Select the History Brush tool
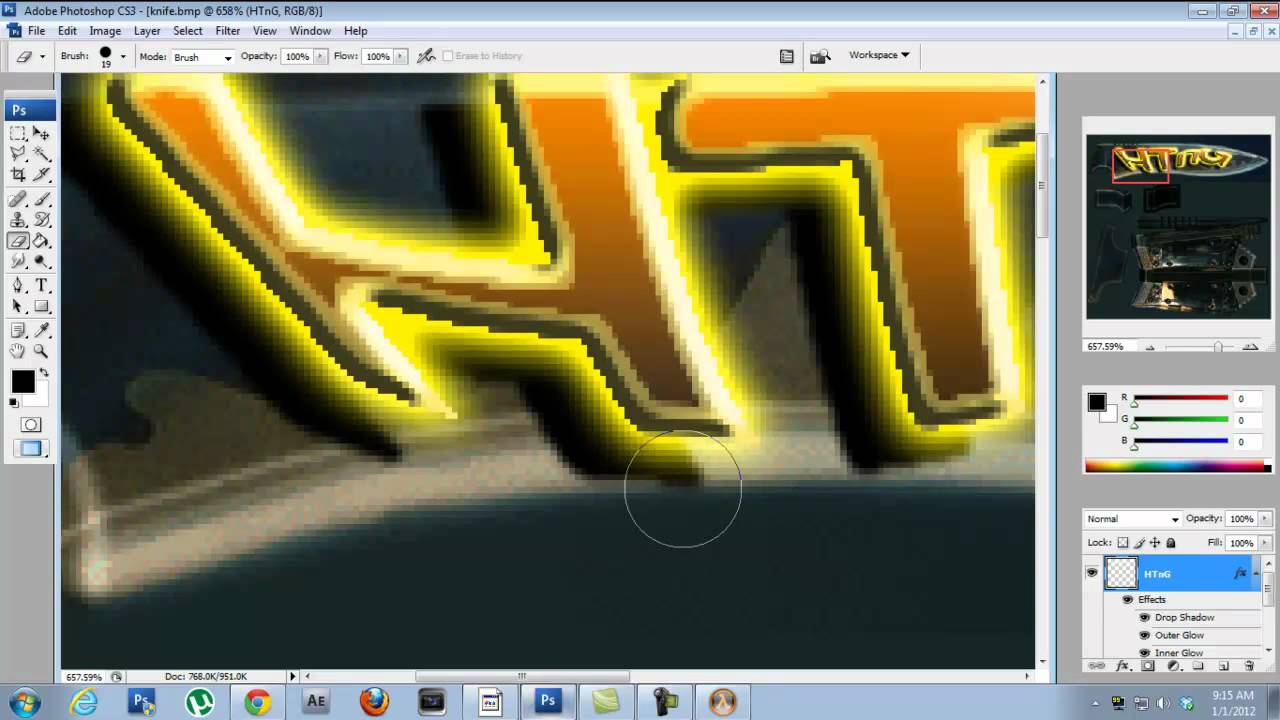The width and height of the screenshot is (1280, 720). [41, 220]
